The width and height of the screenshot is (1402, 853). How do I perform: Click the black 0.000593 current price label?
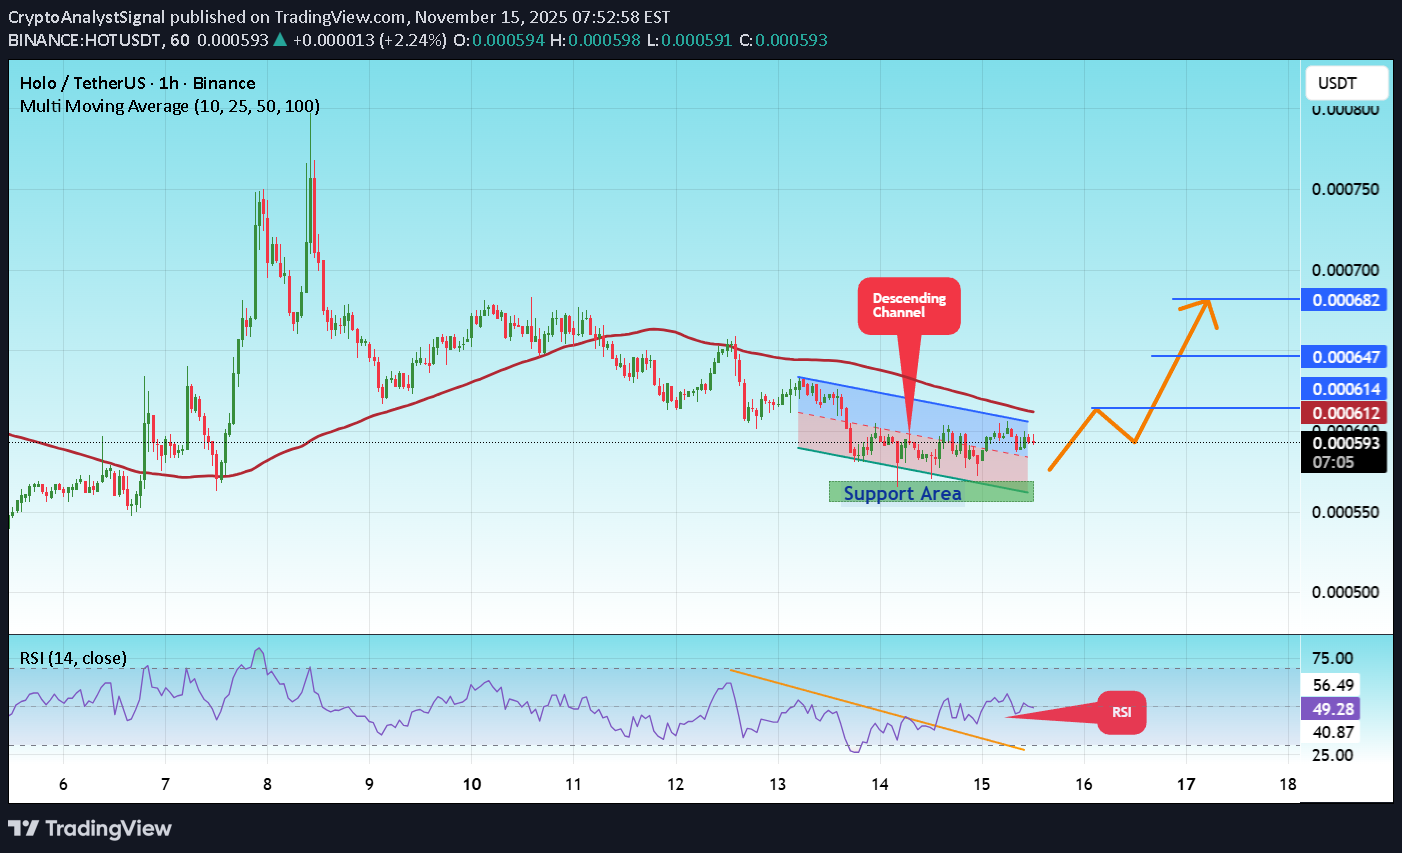[x=1343, y=444]
